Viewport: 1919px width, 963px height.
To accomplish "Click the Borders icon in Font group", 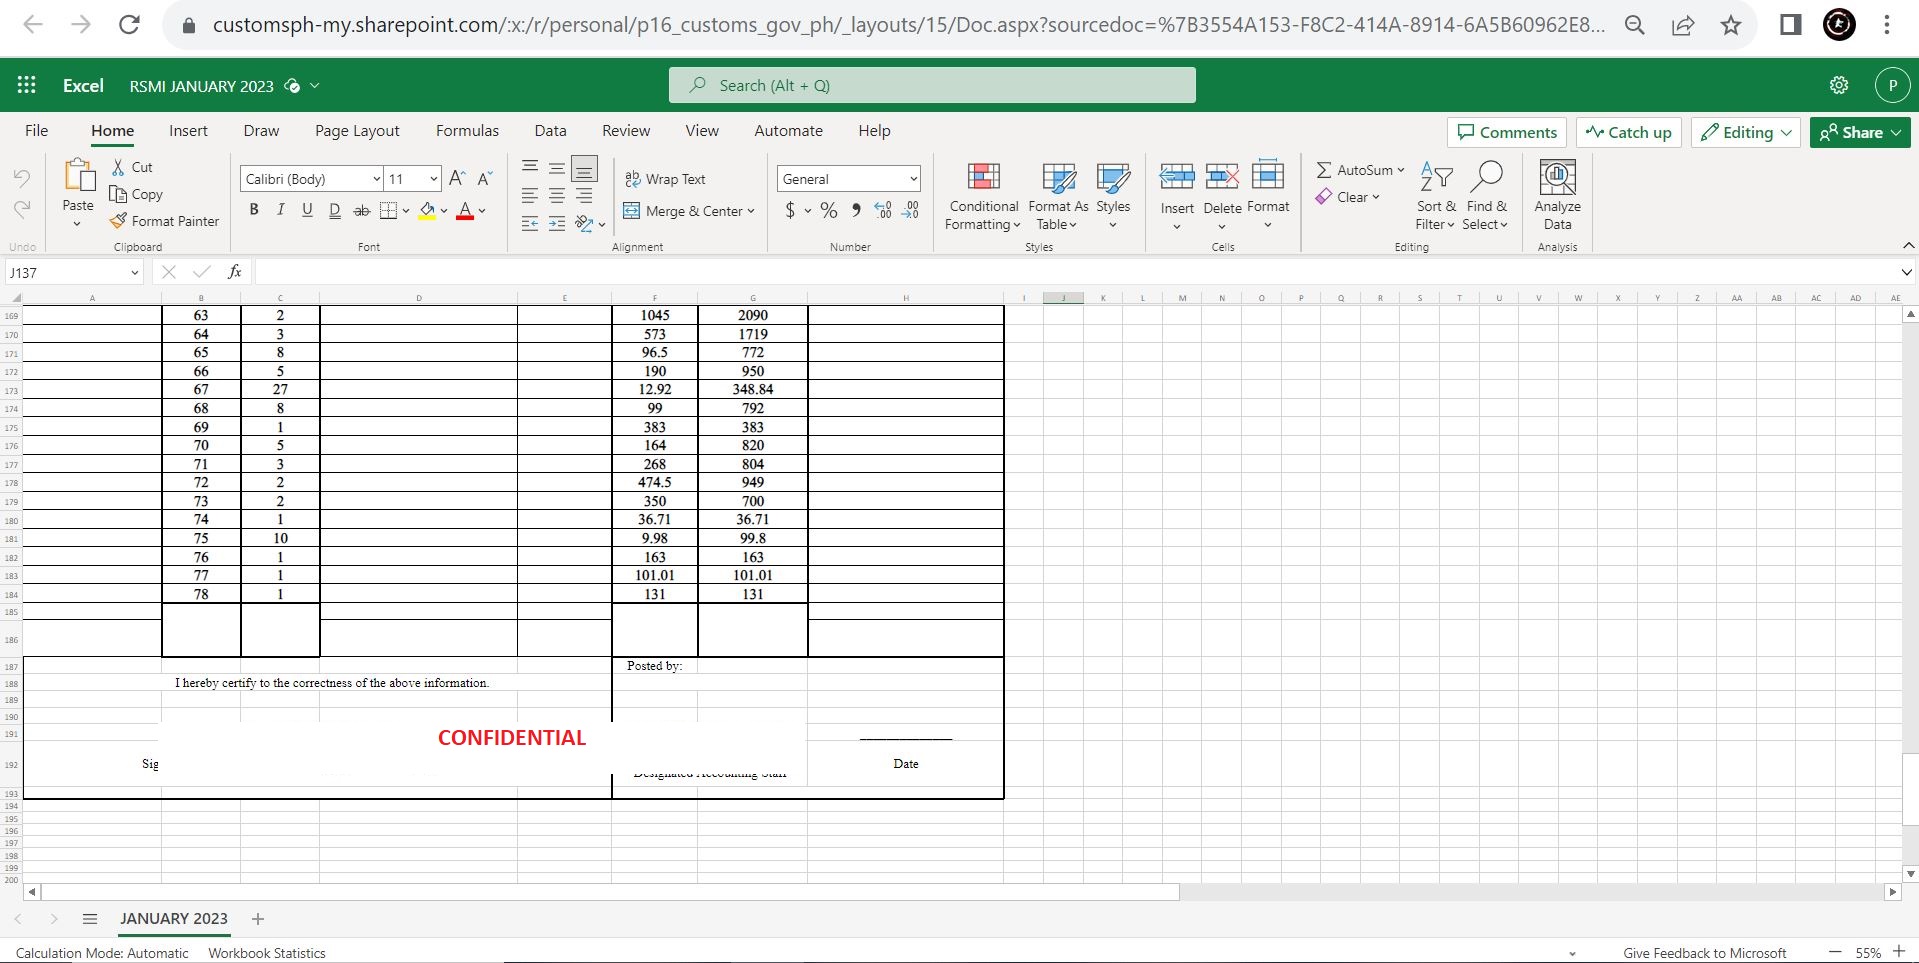I will 388,210.
